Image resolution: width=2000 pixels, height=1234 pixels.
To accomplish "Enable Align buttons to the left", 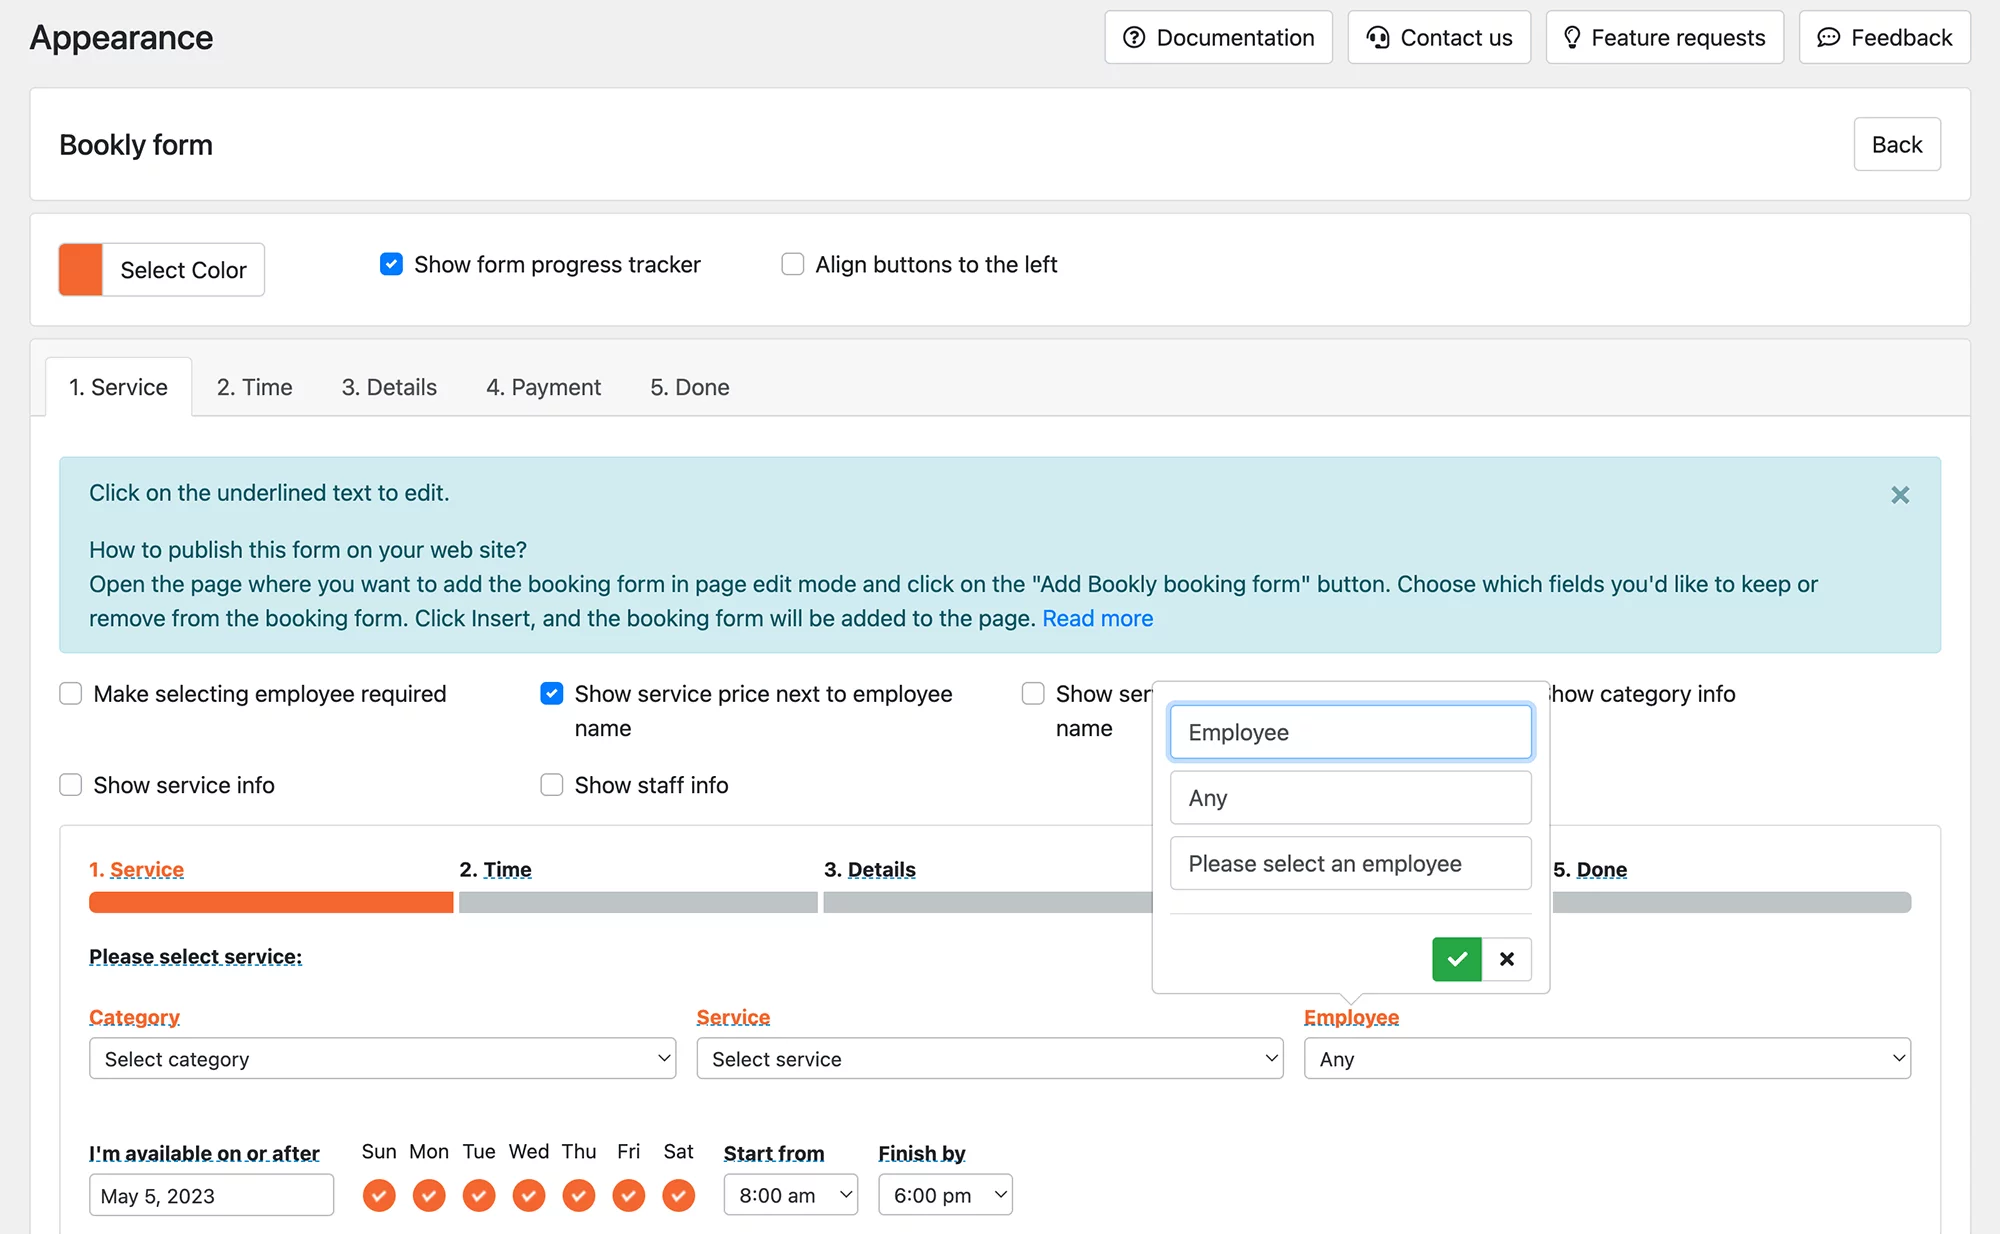I will click(792, 264).
